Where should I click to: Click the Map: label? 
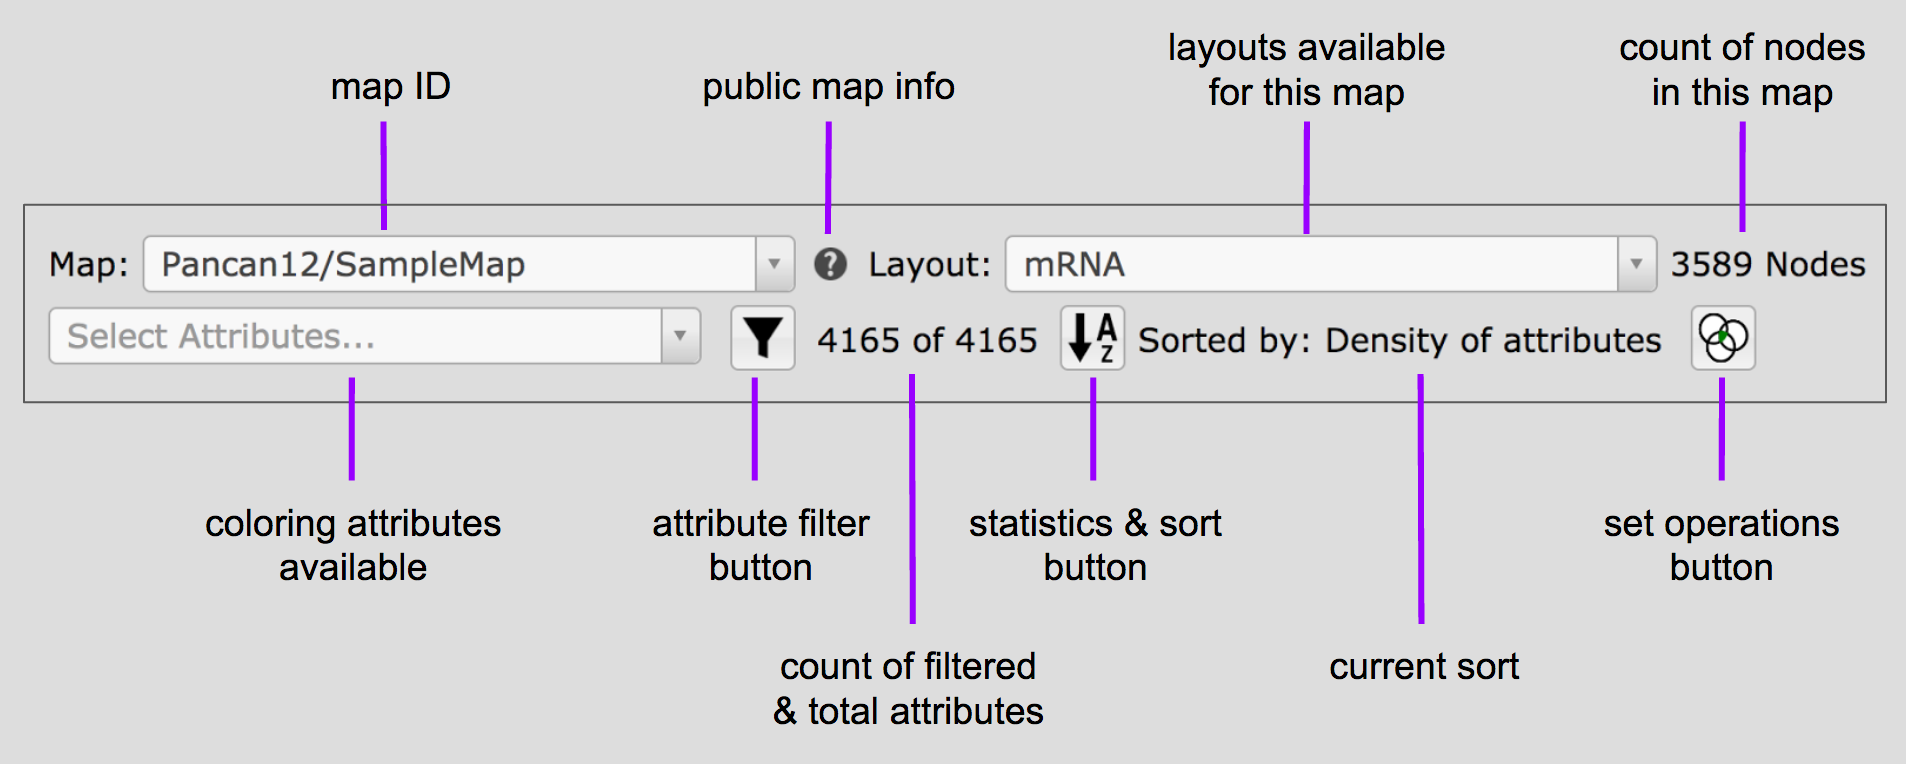tap(89, 264)
